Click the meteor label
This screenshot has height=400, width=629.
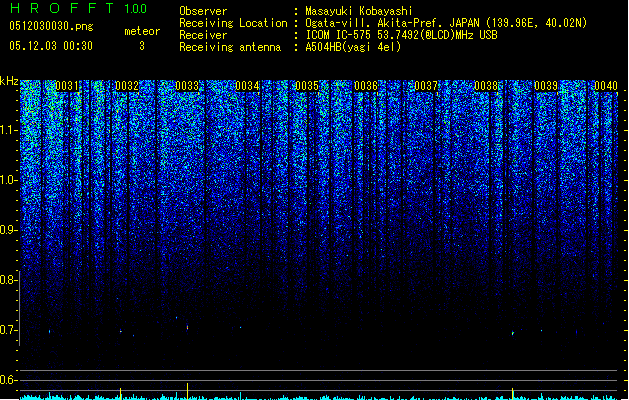[x=142, y=31]
